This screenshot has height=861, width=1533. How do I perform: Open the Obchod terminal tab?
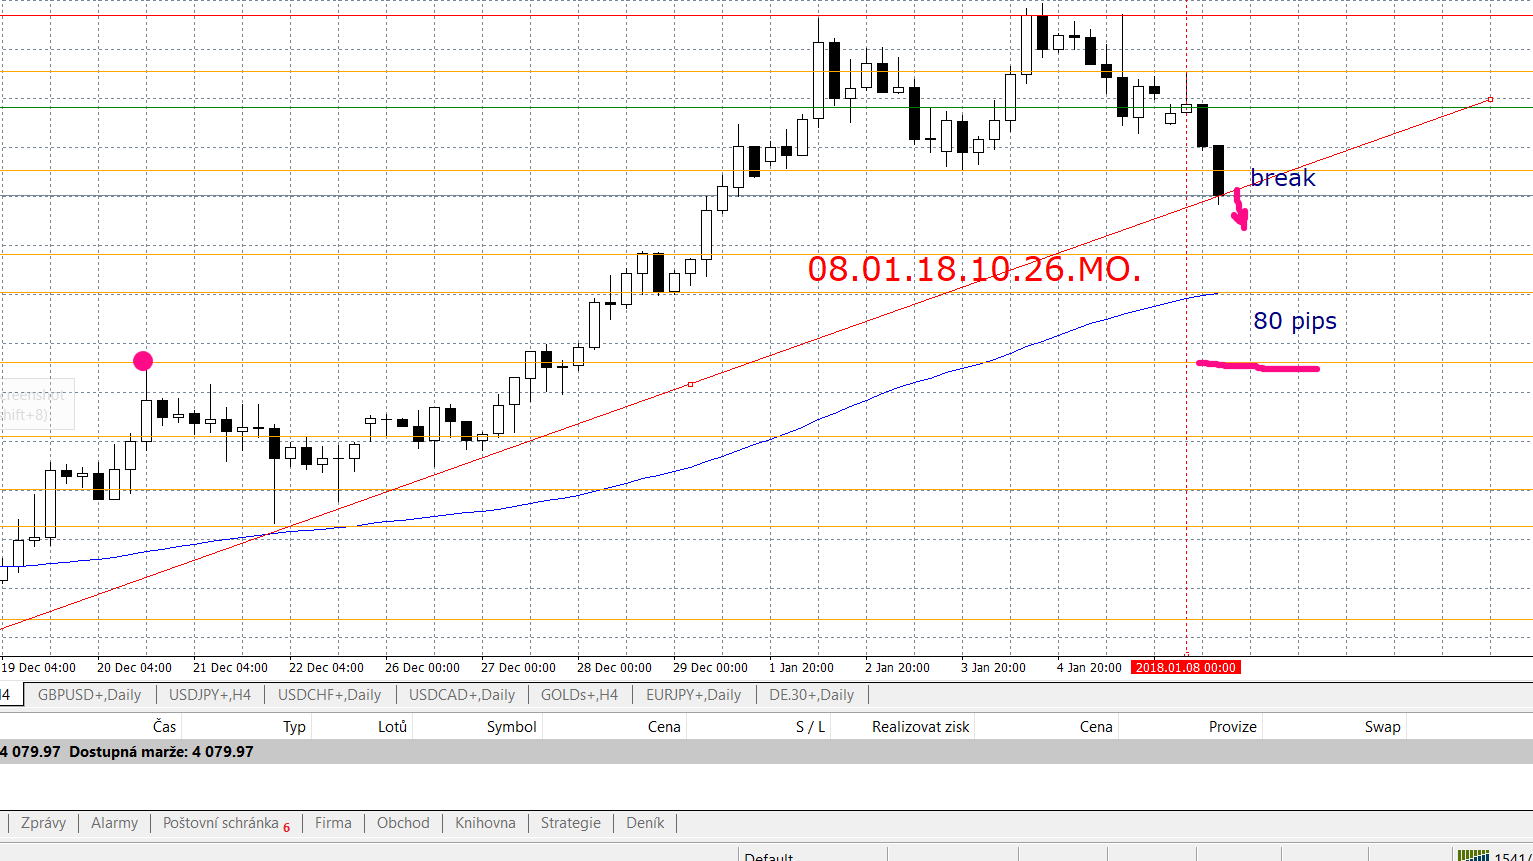(x=403, y=823)
